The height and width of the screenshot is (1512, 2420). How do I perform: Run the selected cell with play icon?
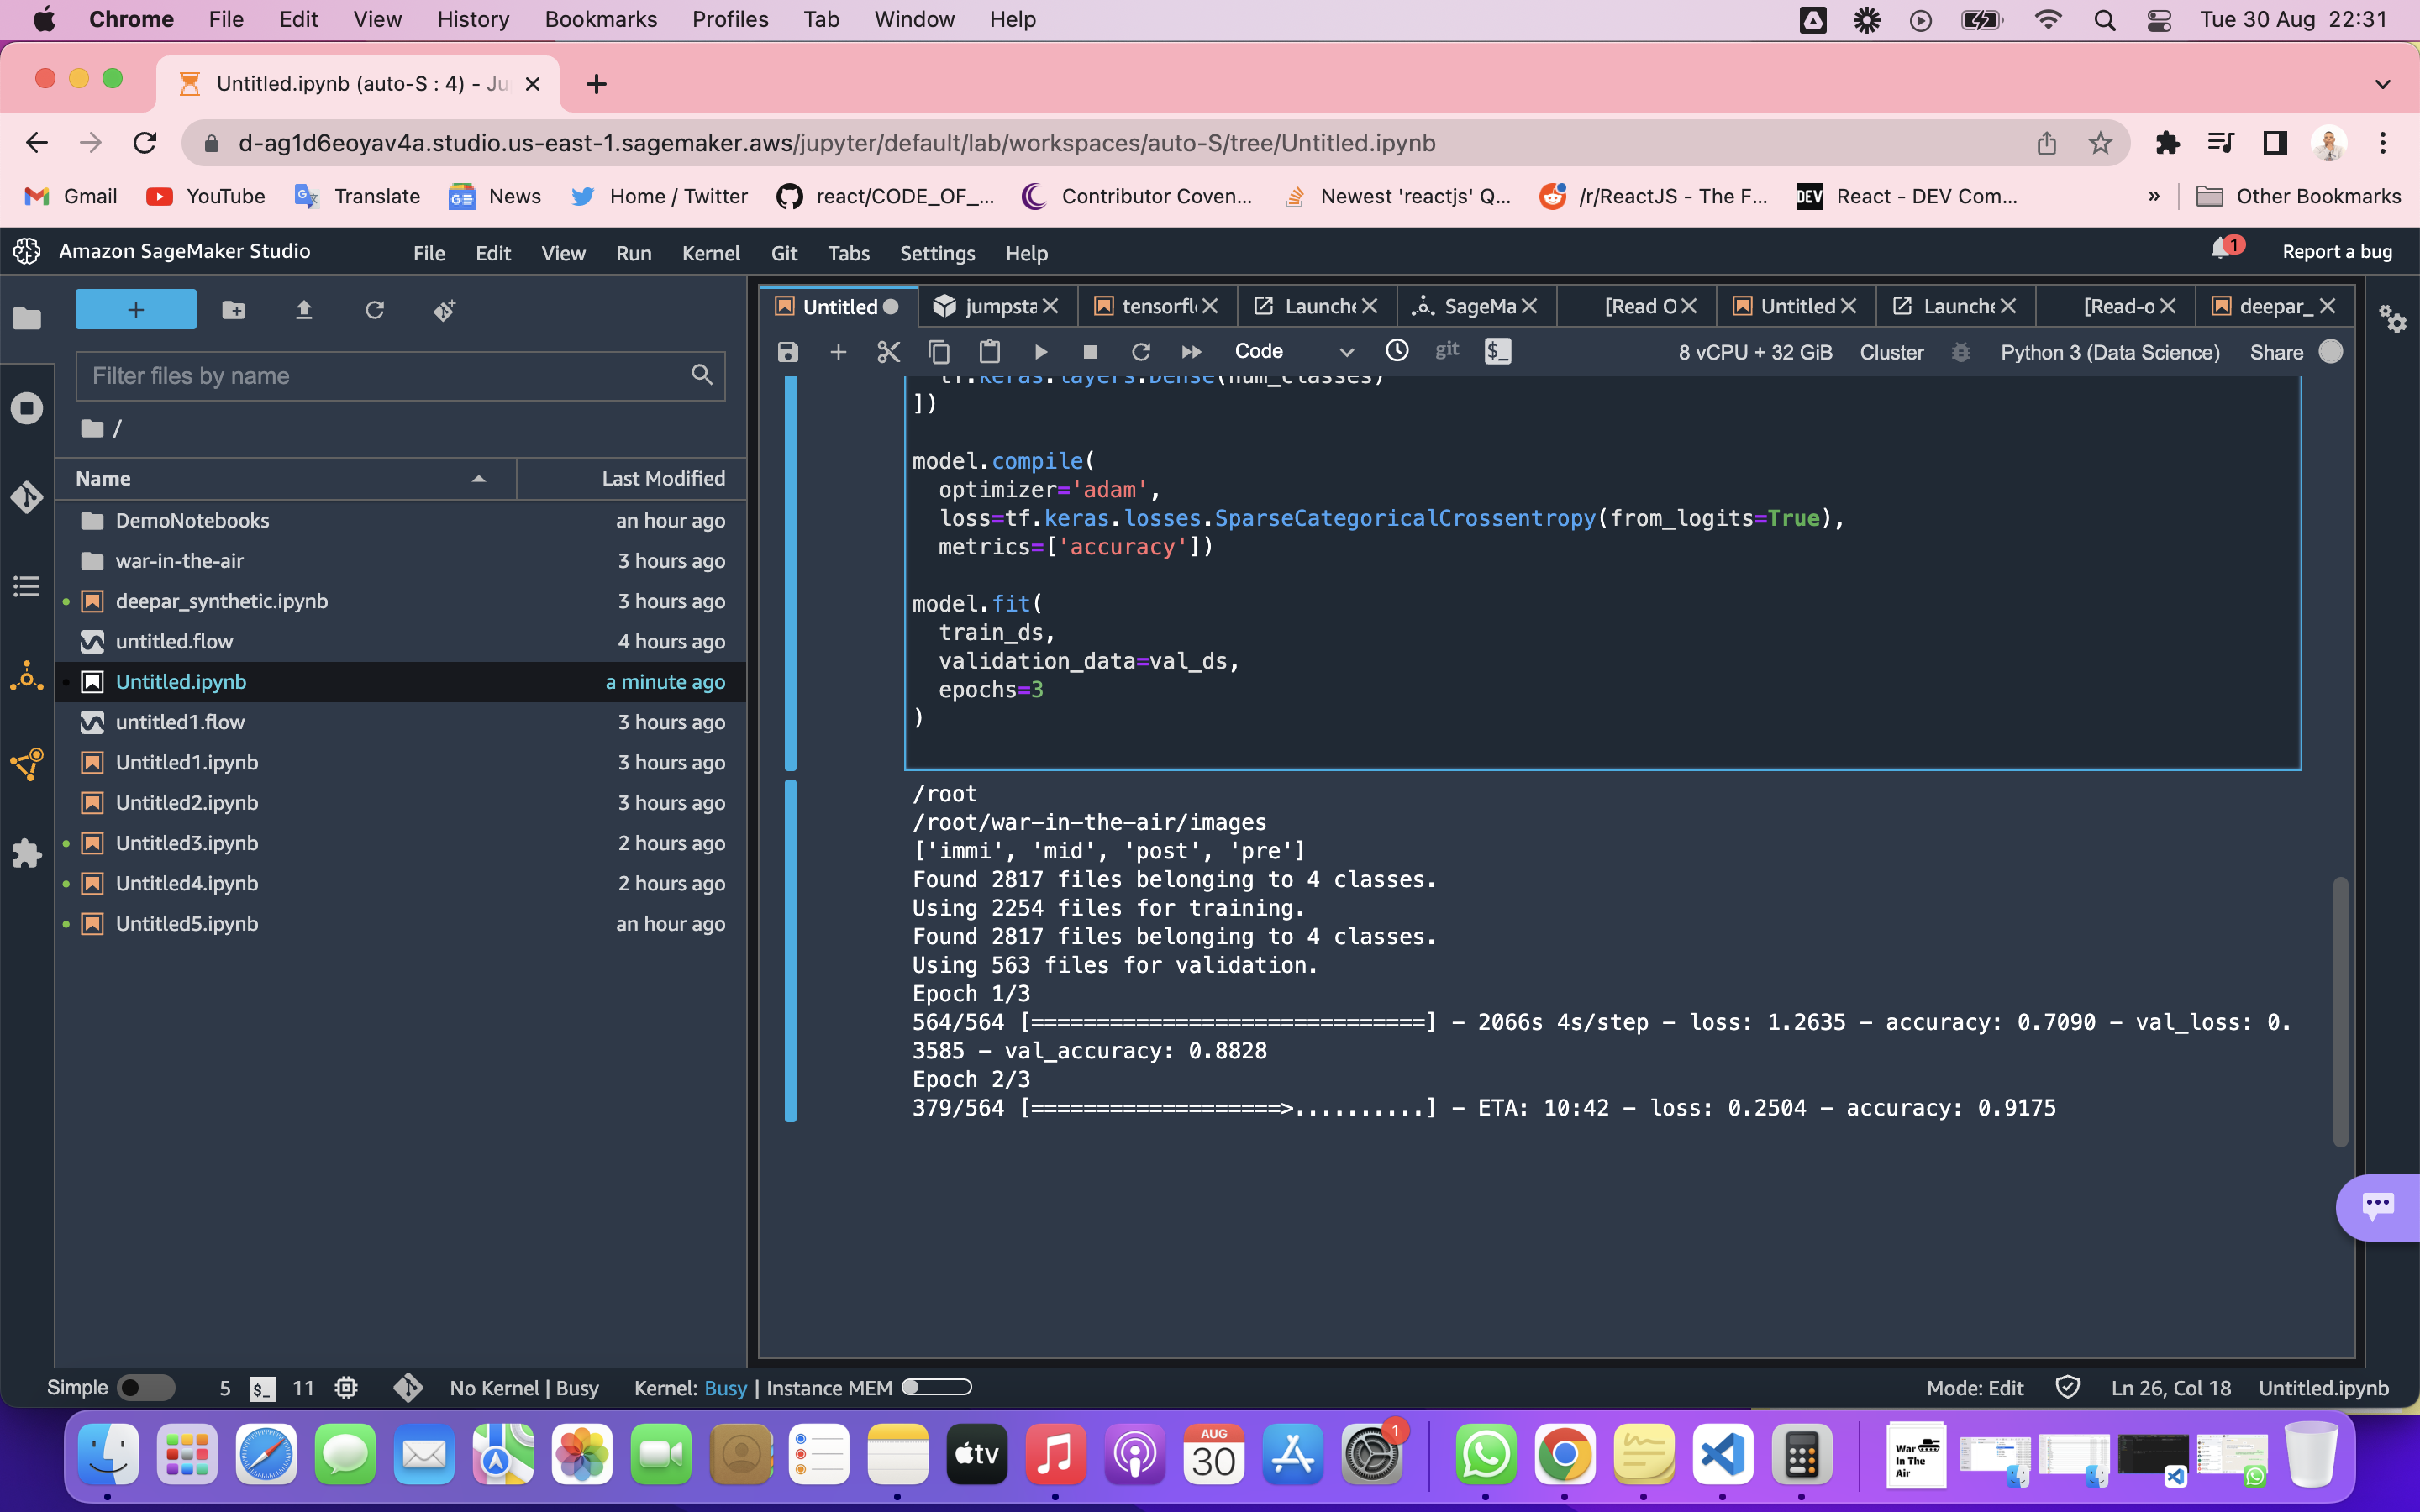(1040, 352)
